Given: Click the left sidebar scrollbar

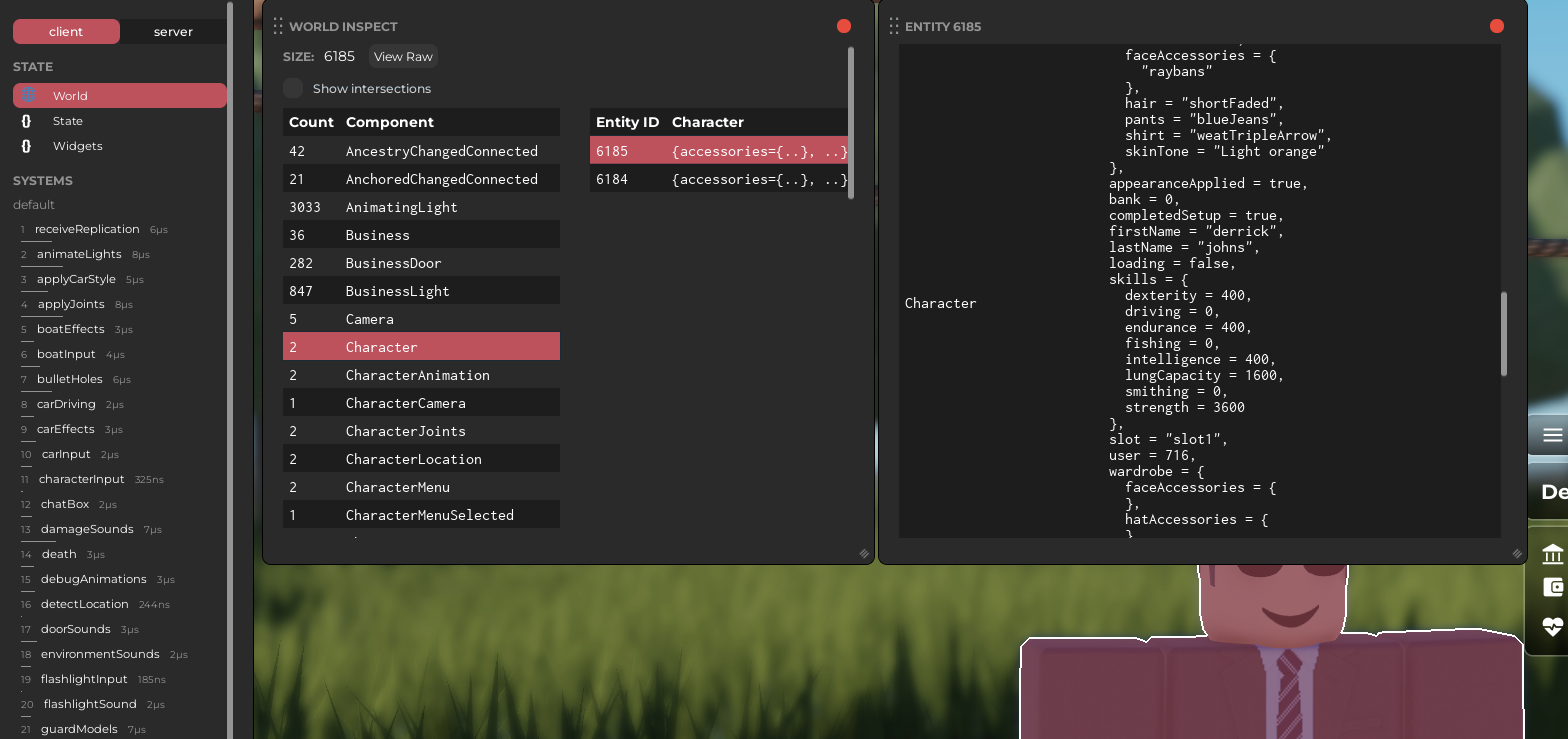Looking at the screenshot, I should coord(231,370).
